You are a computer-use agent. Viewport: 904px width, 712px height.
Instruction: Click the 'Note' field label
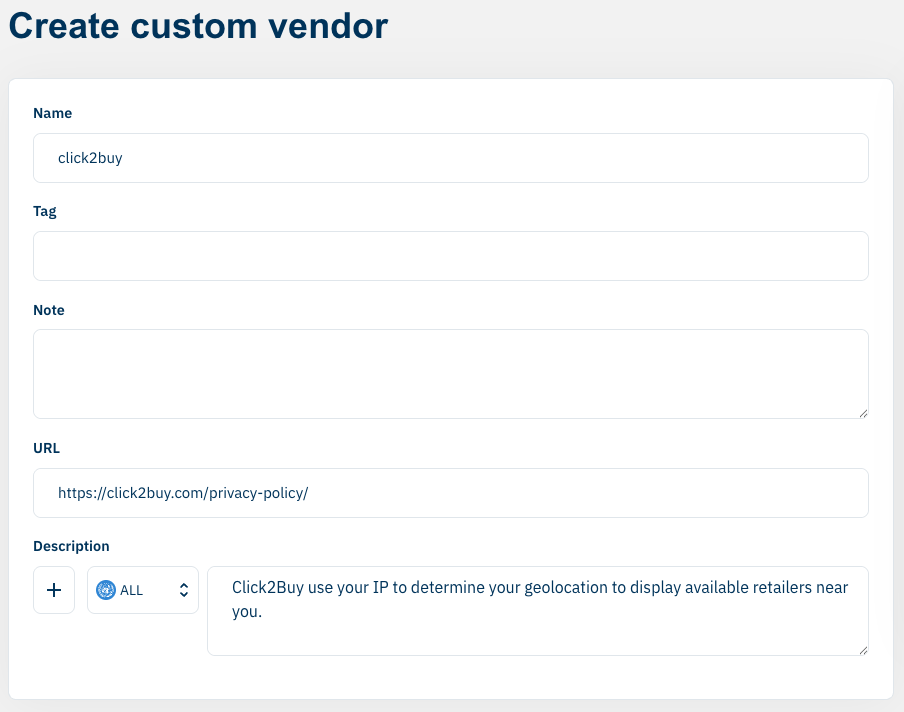(x=49, y=310)
